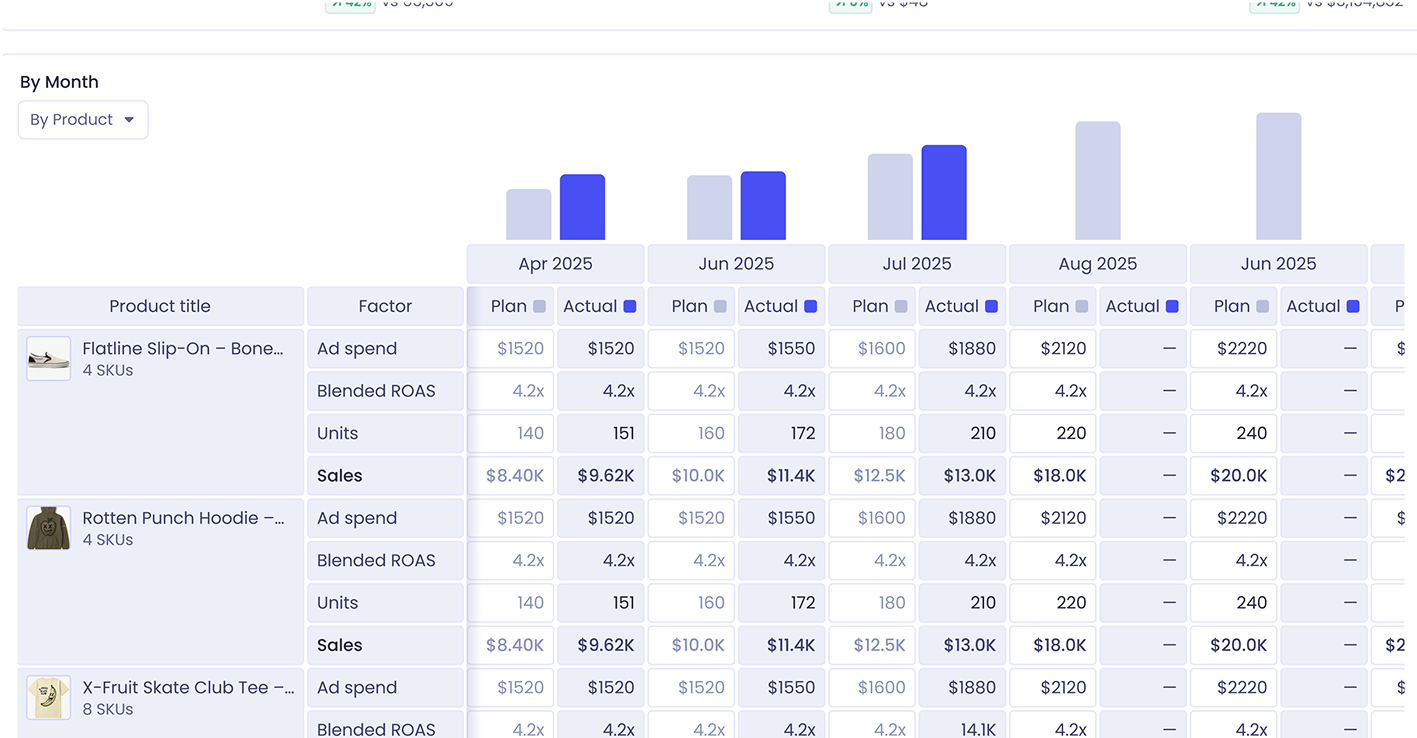Image resolution: width=1417 pixels, height=738 pixels.
Task: Click Rotten Punch Hoodie Units row label
Action: (x=385, y=603)
